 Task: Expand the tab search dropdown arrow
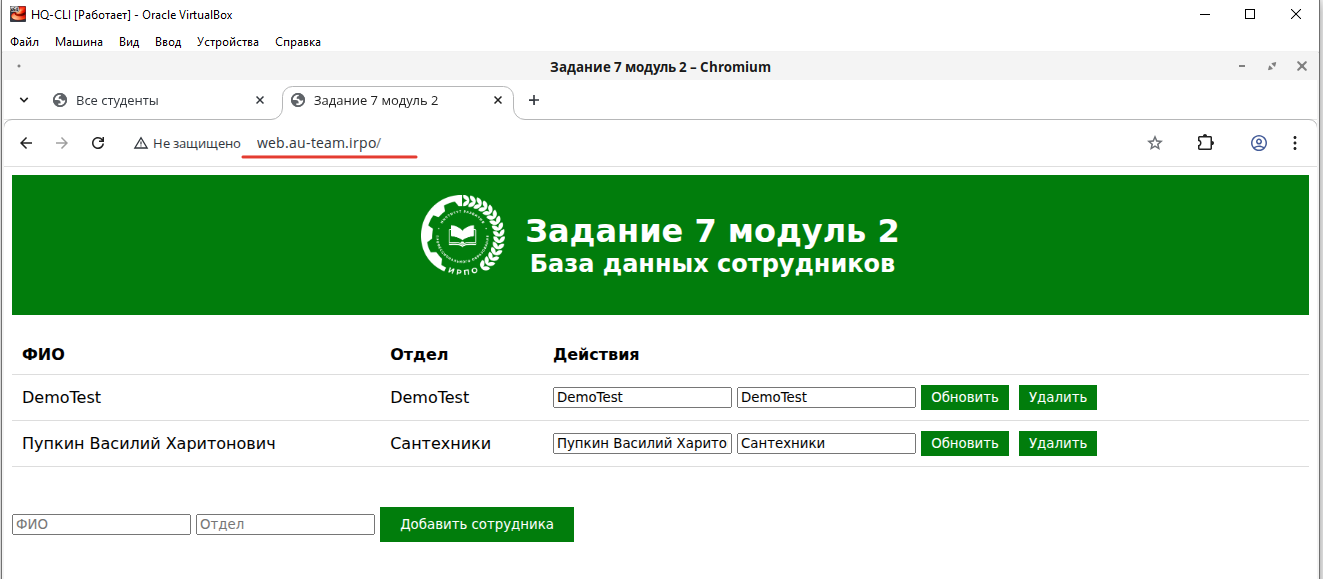tap(25, 100)
